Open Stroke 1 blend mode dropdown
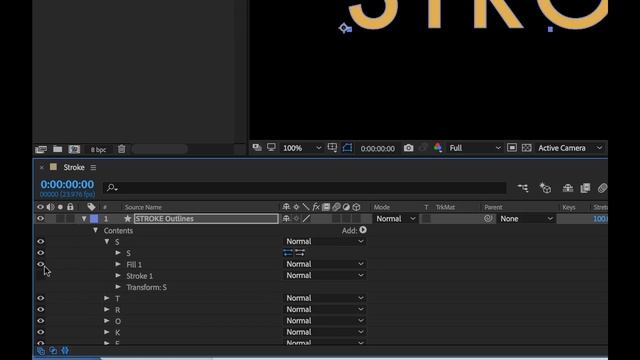This screenshot has height=360, width=640. point(324,276)
